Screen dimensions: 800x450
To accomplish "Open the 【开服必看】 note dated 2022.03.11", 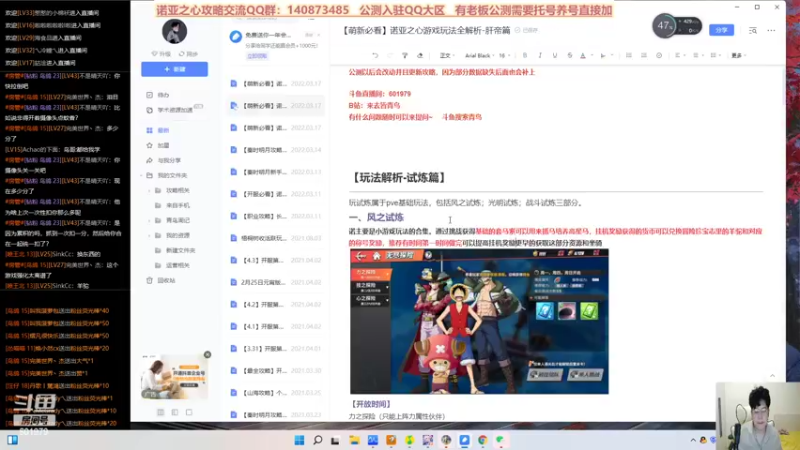I will pyautogui.click(x=276, y=194).
